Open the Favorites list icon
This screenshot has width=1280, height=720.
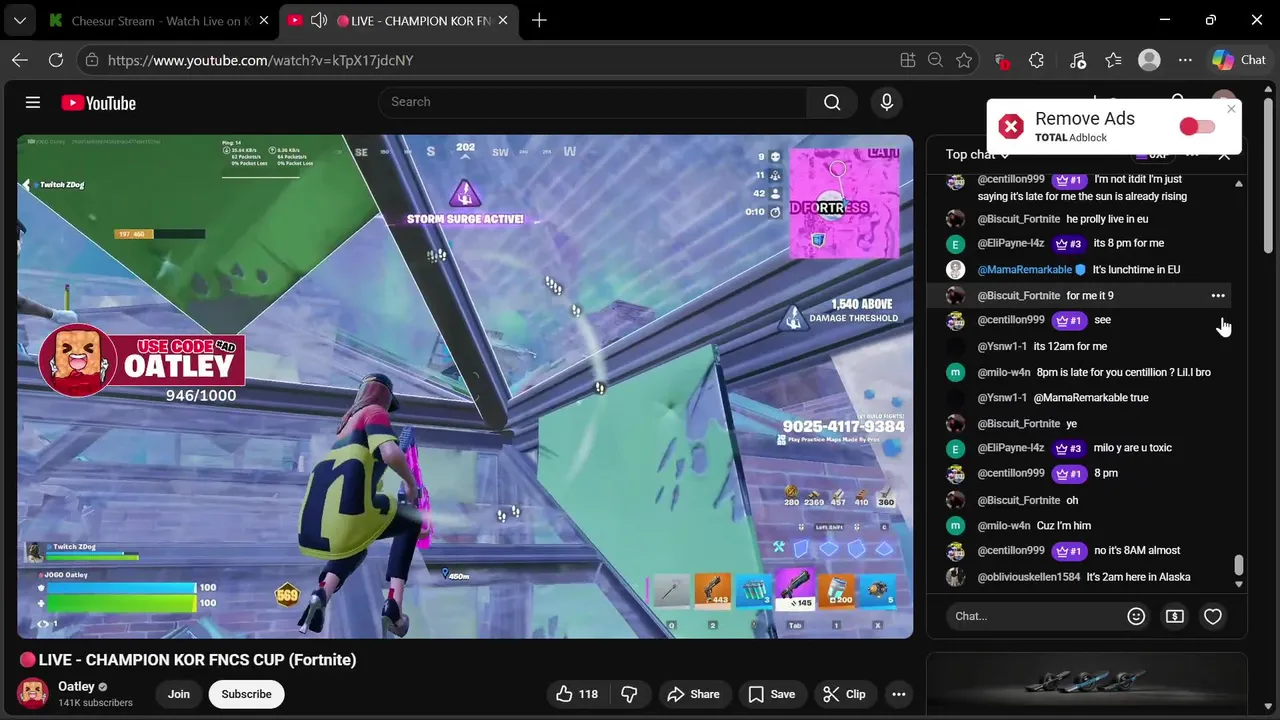tap(1114, 60)
